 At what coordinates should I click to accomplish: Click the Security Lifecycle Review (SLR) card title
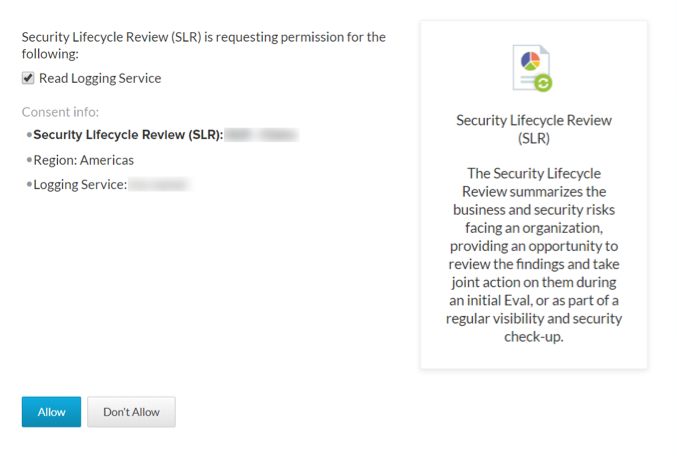point(533,129)
